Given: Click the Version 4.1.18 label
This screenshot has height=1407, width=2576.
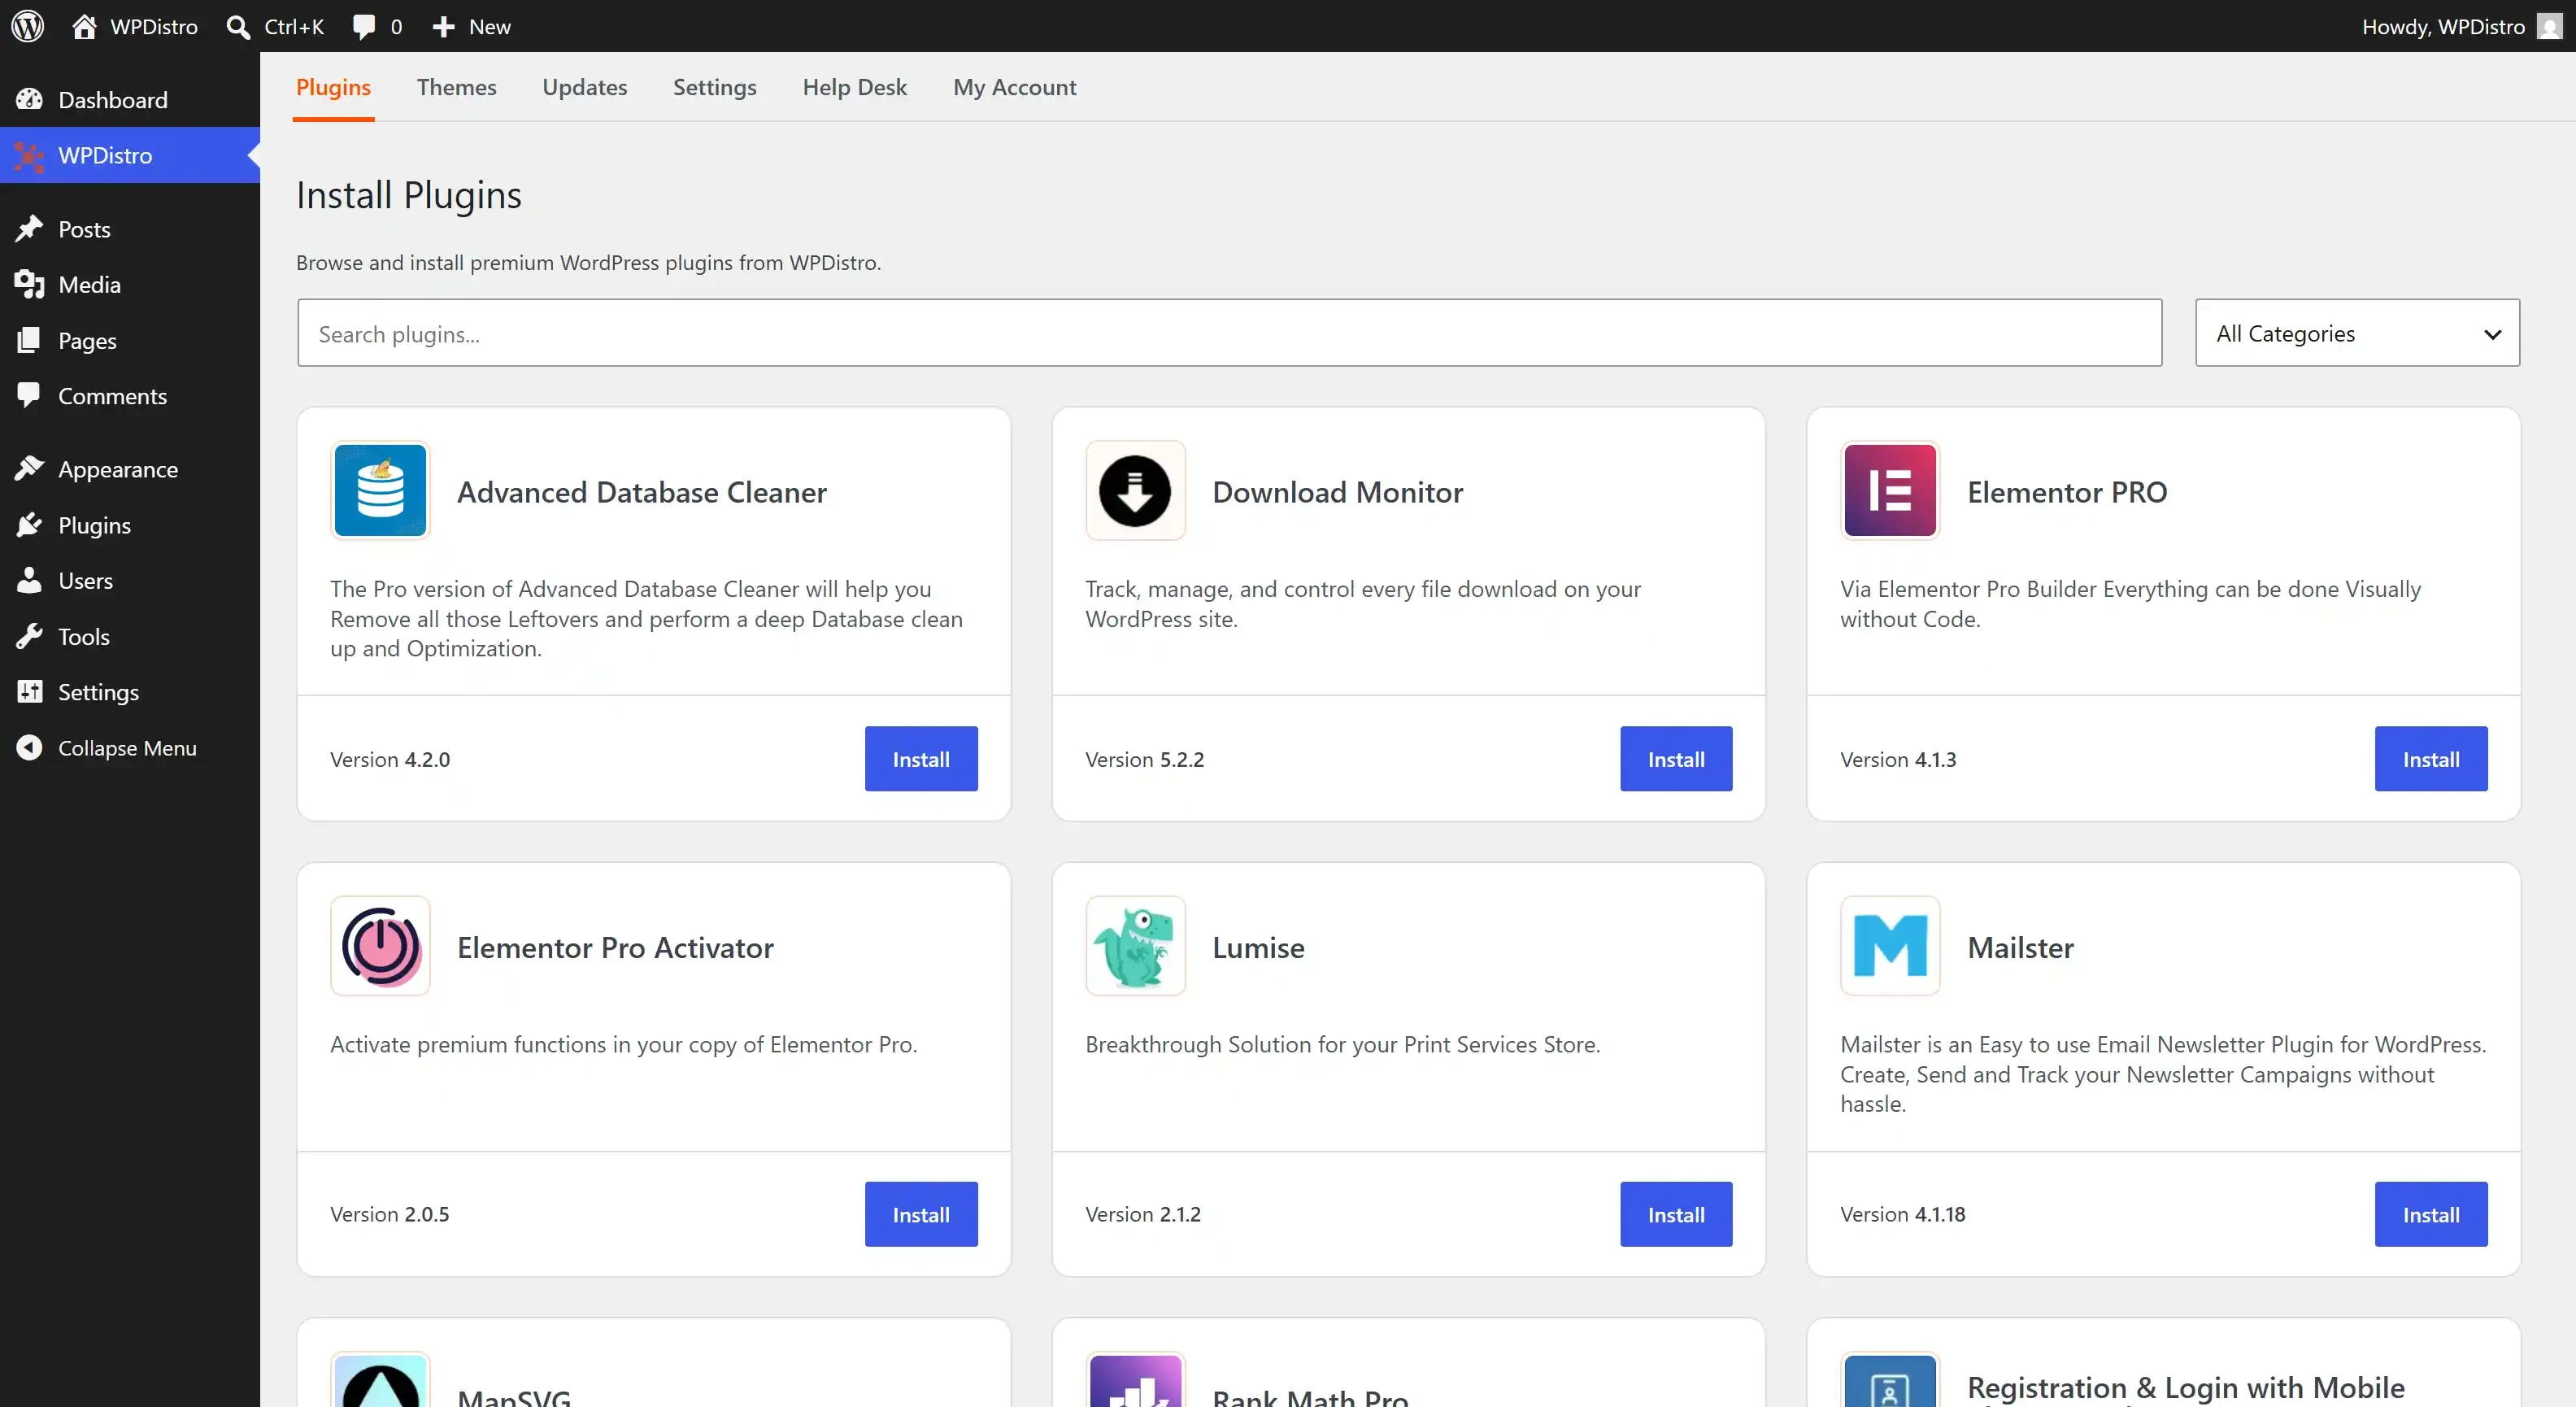Looking at the screenshot, I should pos(1902,1214).
